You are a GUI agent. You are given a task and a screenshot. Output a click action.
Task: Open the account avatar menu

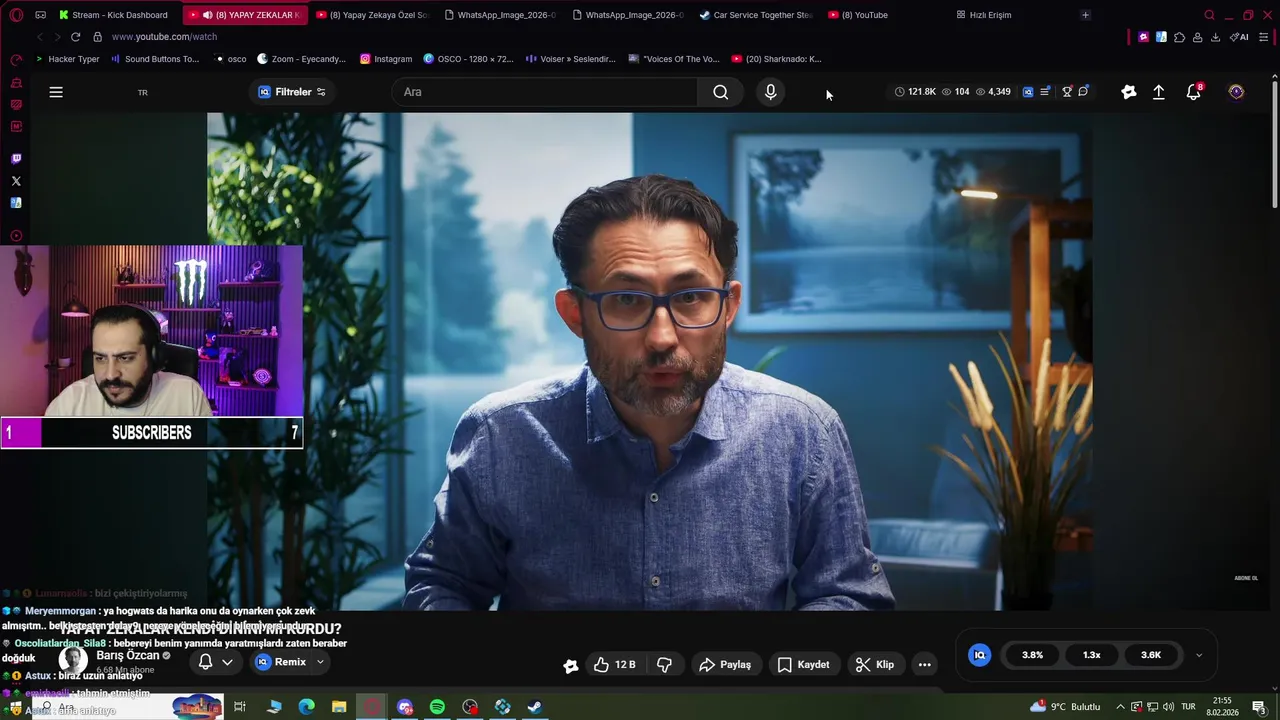coord(1236,92)
